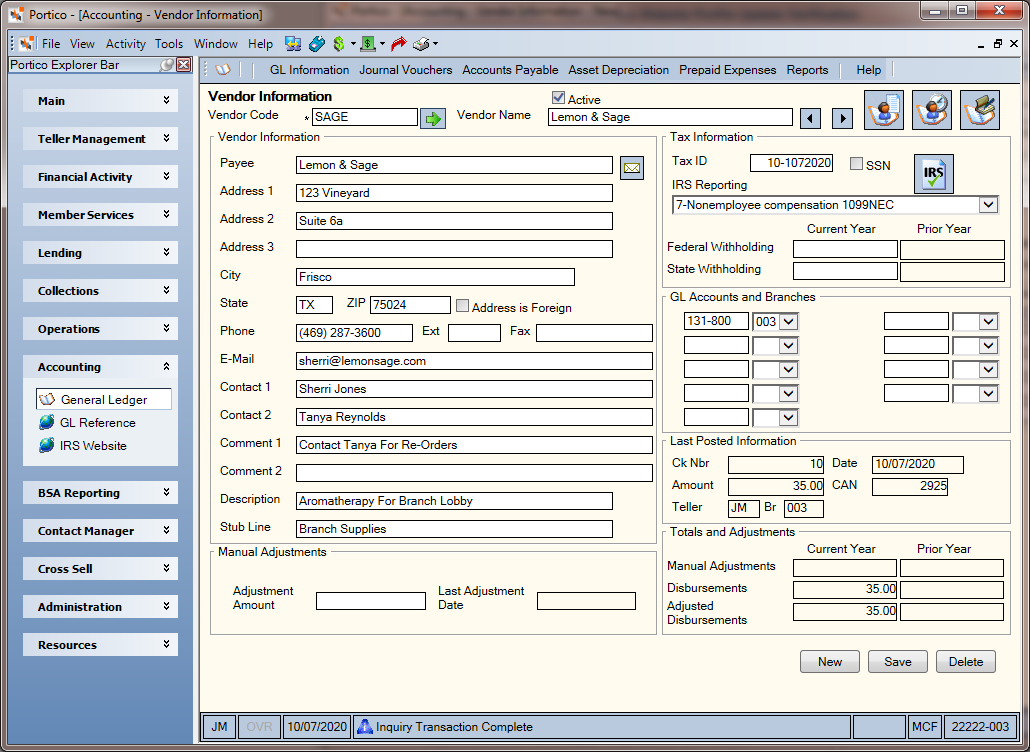Click the green dollar sign toolbar icon
Image resolution: width=1030 pixels, height=752 pixels.
tap(339, 44)
